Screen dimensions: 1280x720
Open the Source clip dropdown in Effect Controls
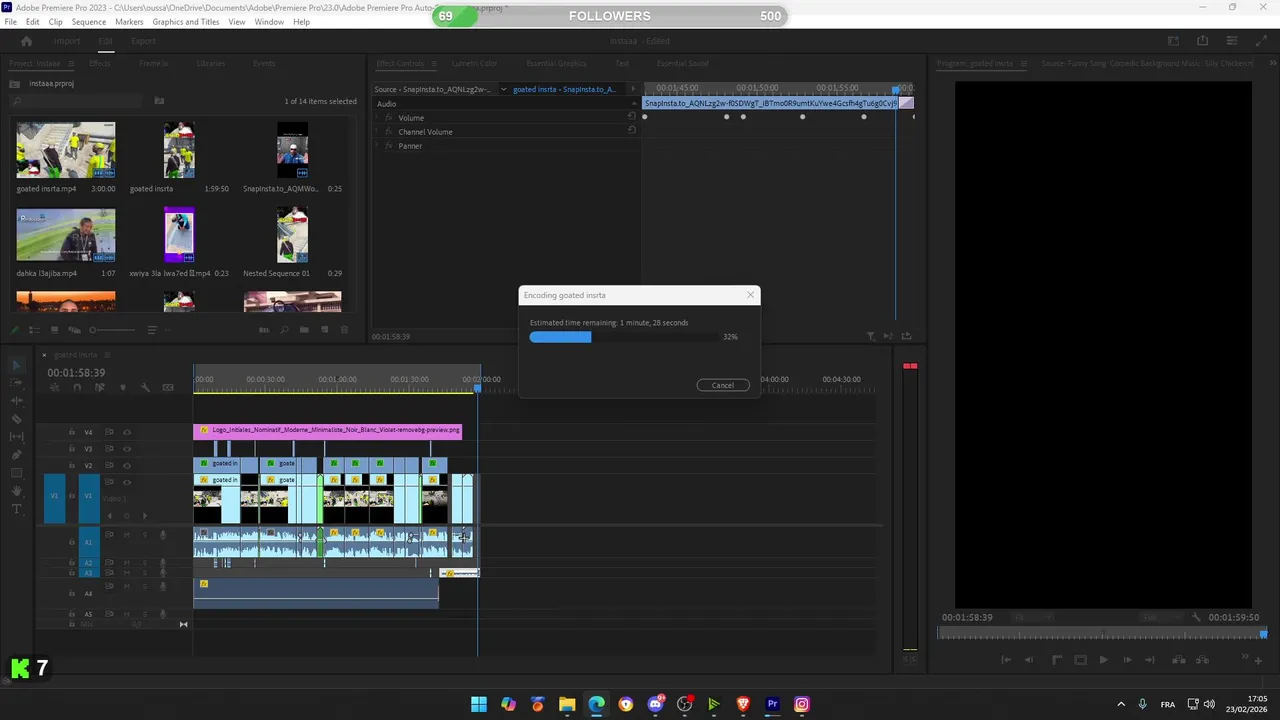[503, 89]
